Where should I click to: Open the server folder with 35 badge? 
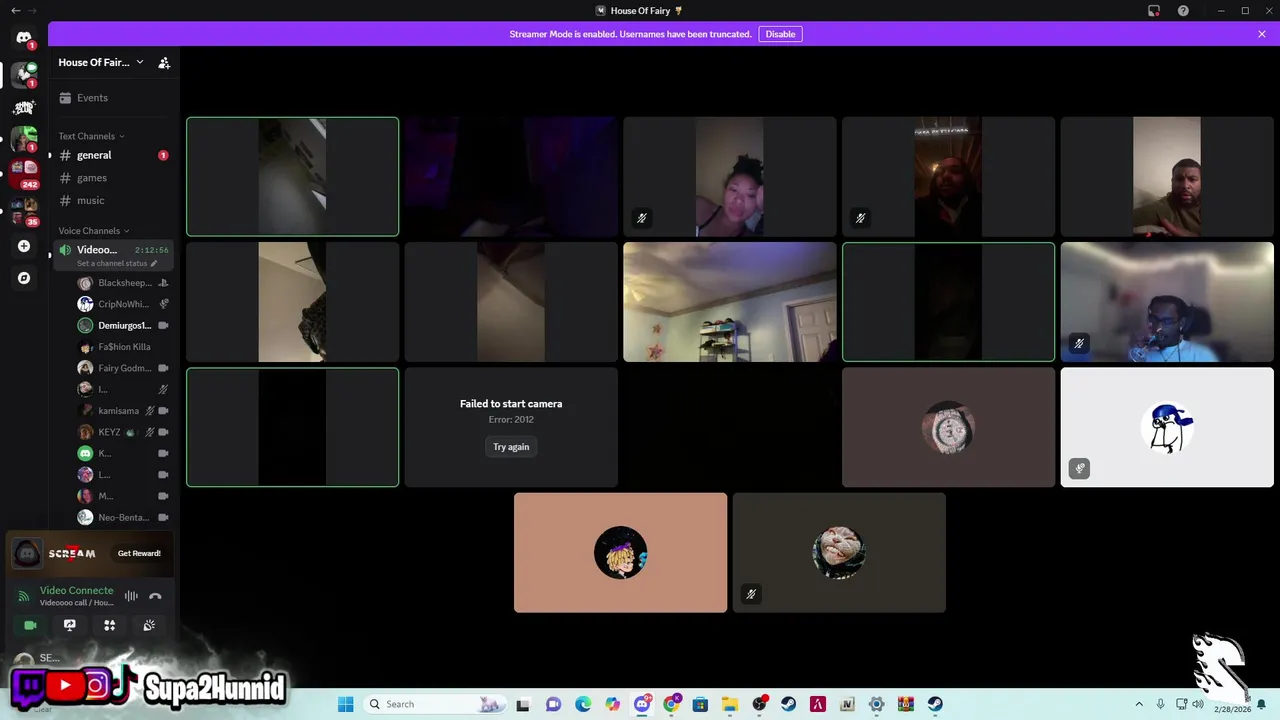[24, 211]
